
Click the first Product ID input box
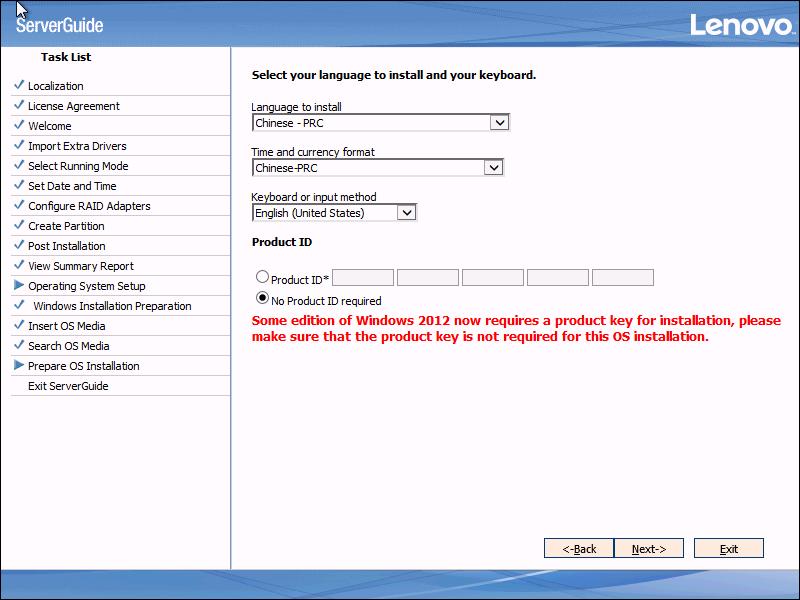[364, 277]
